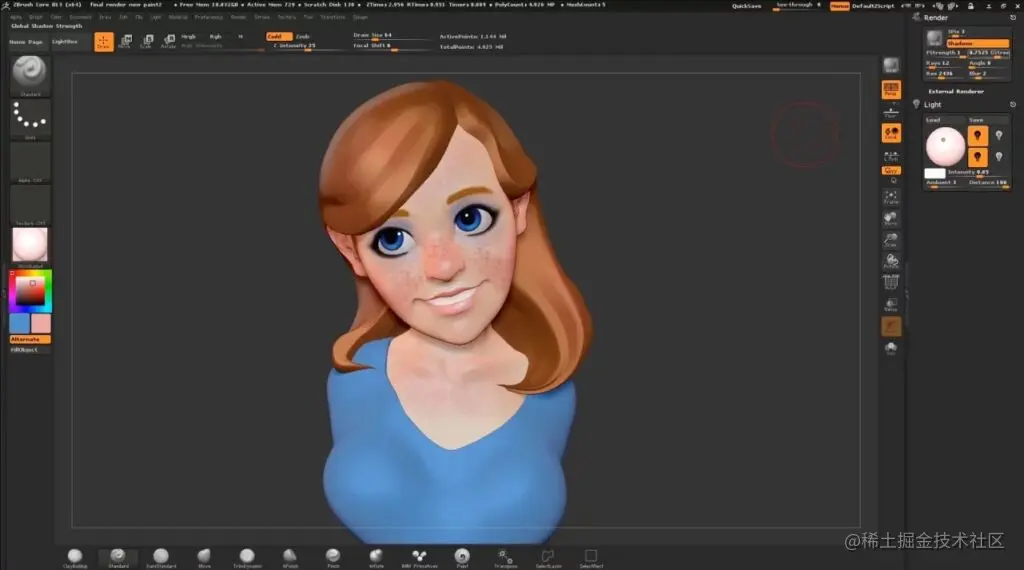Collapse the Render panel header
The height and width of the screenshot is (570, 1024).
tap(935, 18)
